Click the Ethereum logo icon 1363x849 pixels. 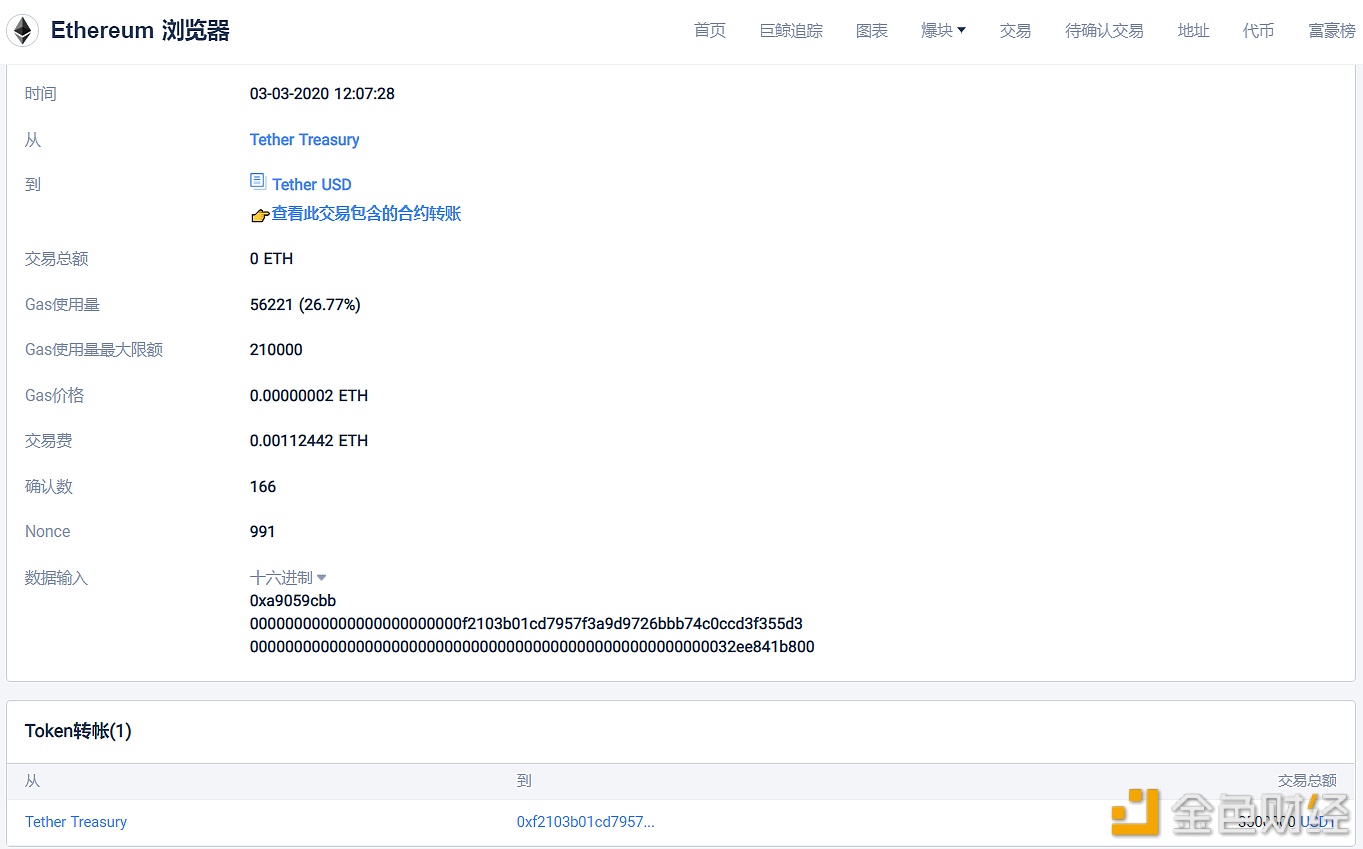(23, 31)
